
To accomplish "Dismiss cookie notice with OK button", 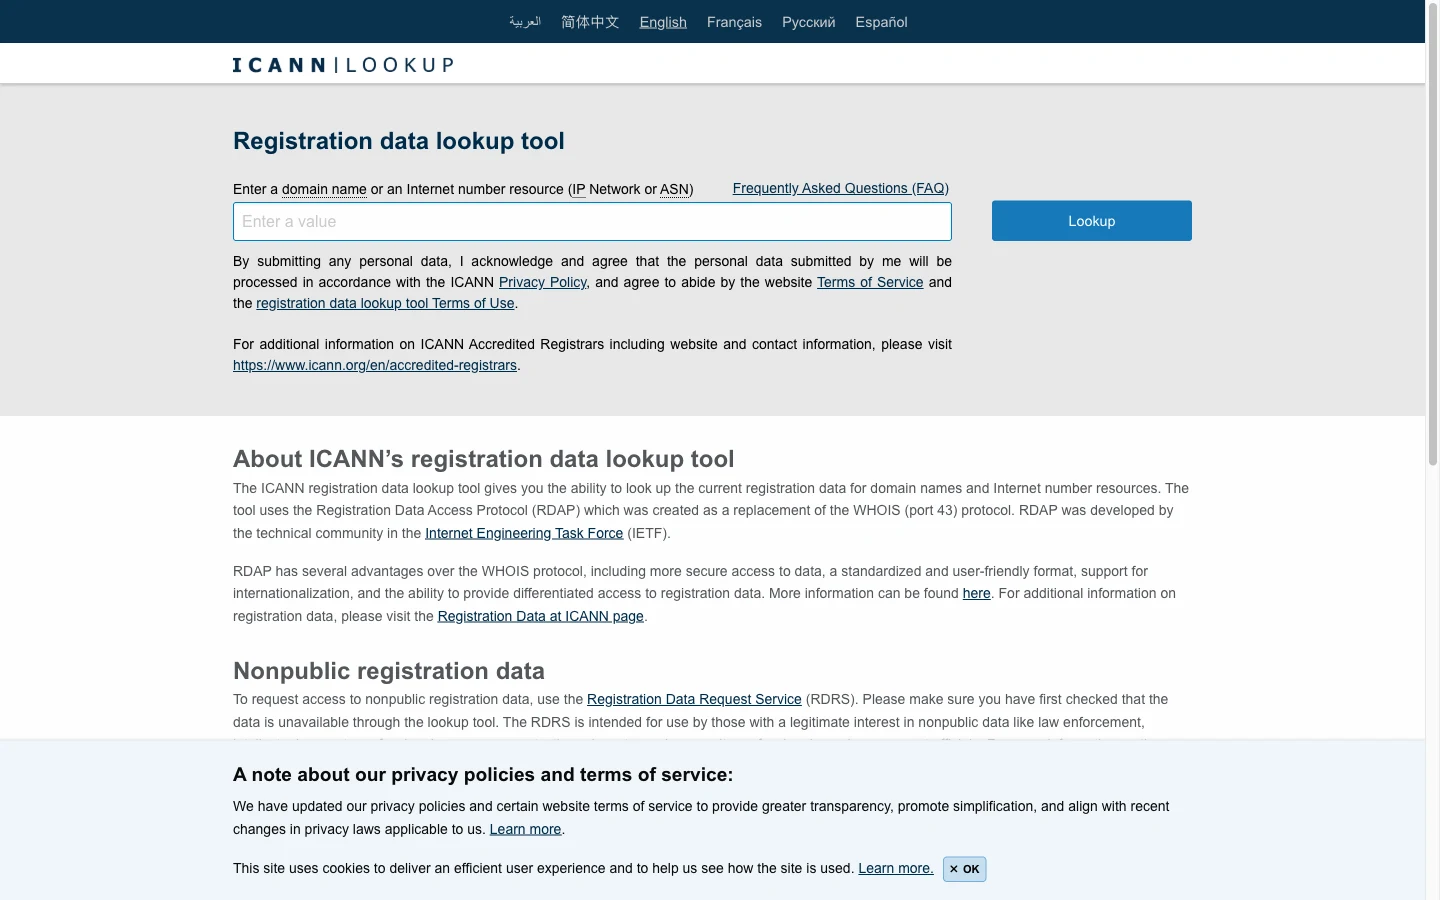I will (964, 869).
